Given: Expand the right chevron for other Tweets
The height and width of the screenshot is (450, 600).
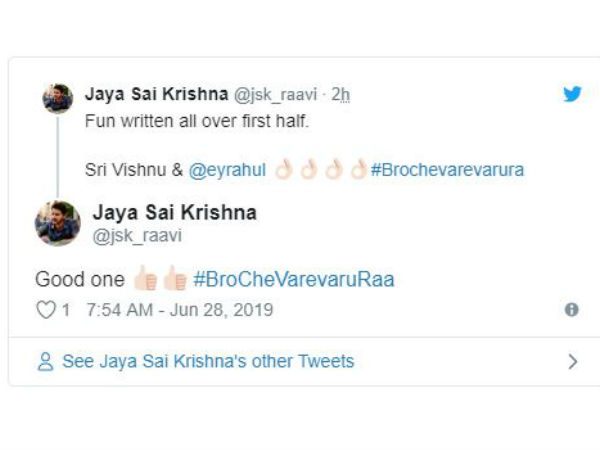Looking at the screenshot, I should click(573, 362).
